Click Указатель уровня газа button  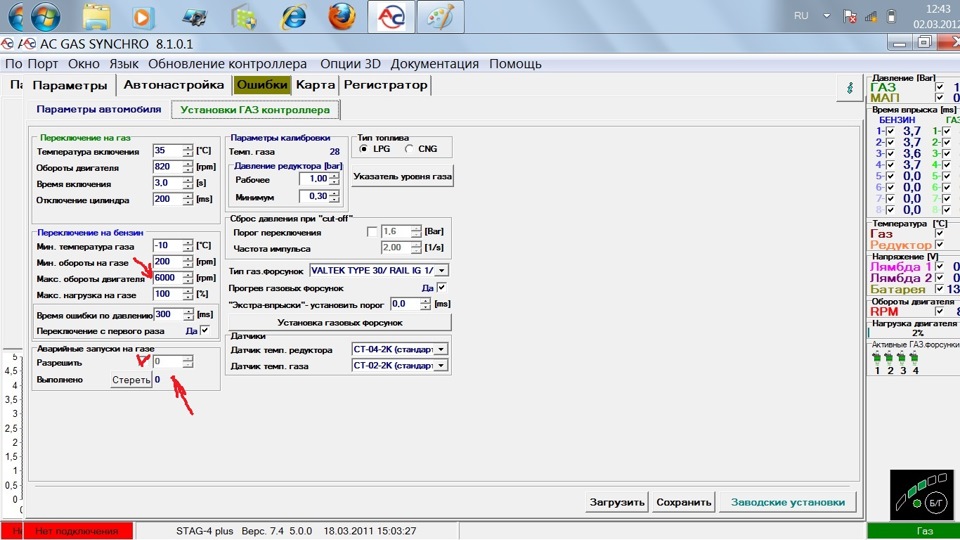click(402, 176)
